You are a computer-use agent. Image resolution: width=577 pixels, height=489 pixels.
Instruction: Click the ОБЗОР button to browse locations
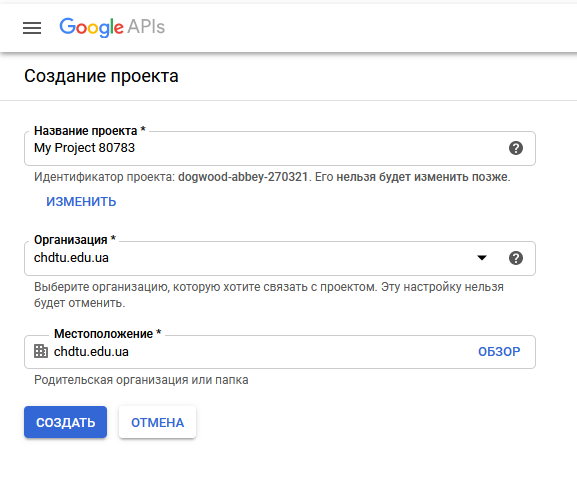499,352
